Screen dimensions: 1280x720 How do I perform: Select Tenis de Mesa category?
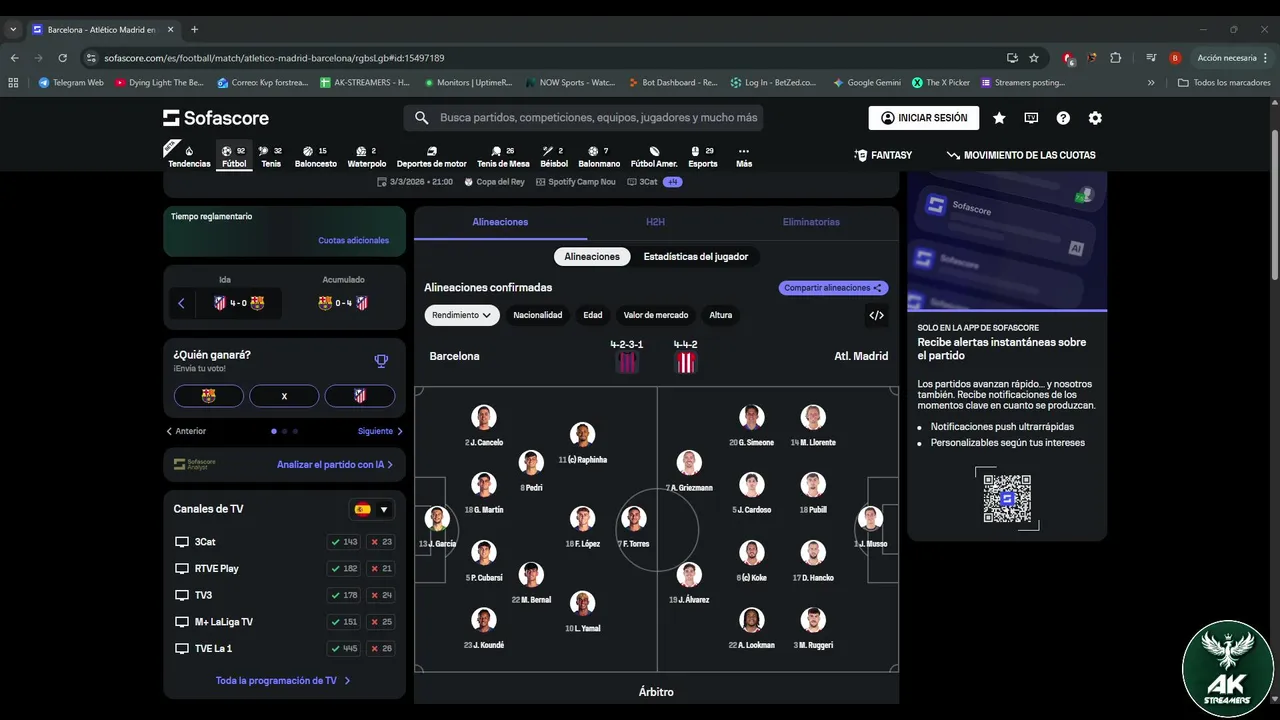tap(503, 157)
